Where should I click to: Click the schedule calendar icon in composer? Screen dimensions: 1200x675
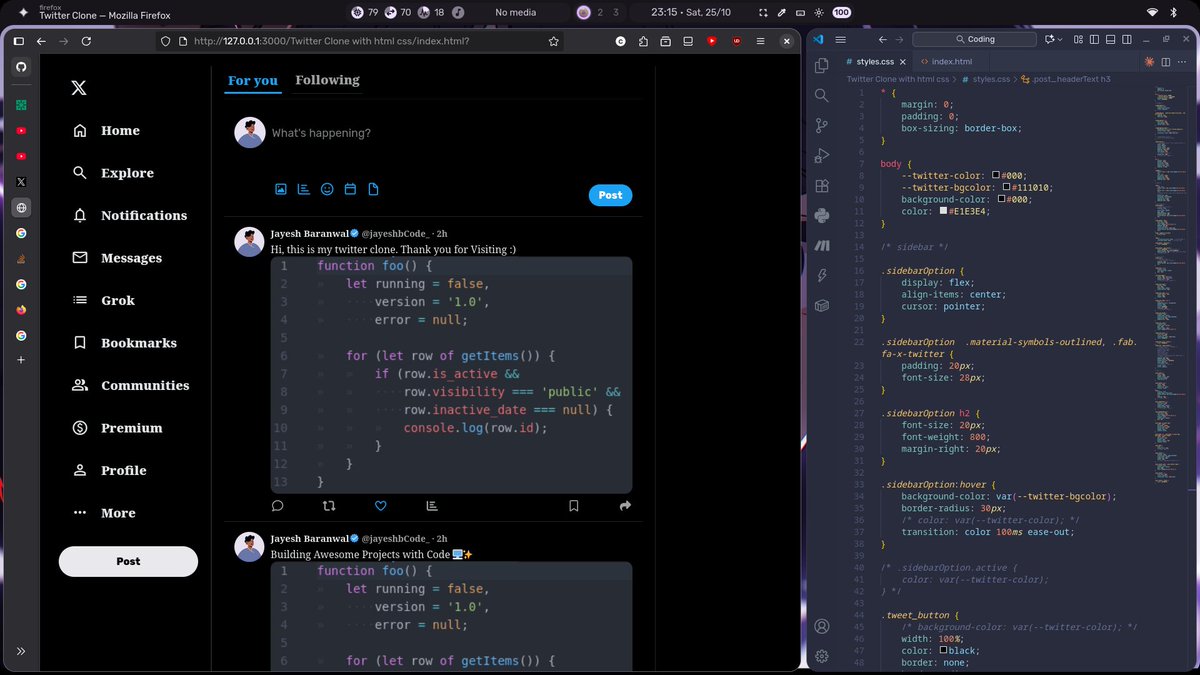point(350,189)
